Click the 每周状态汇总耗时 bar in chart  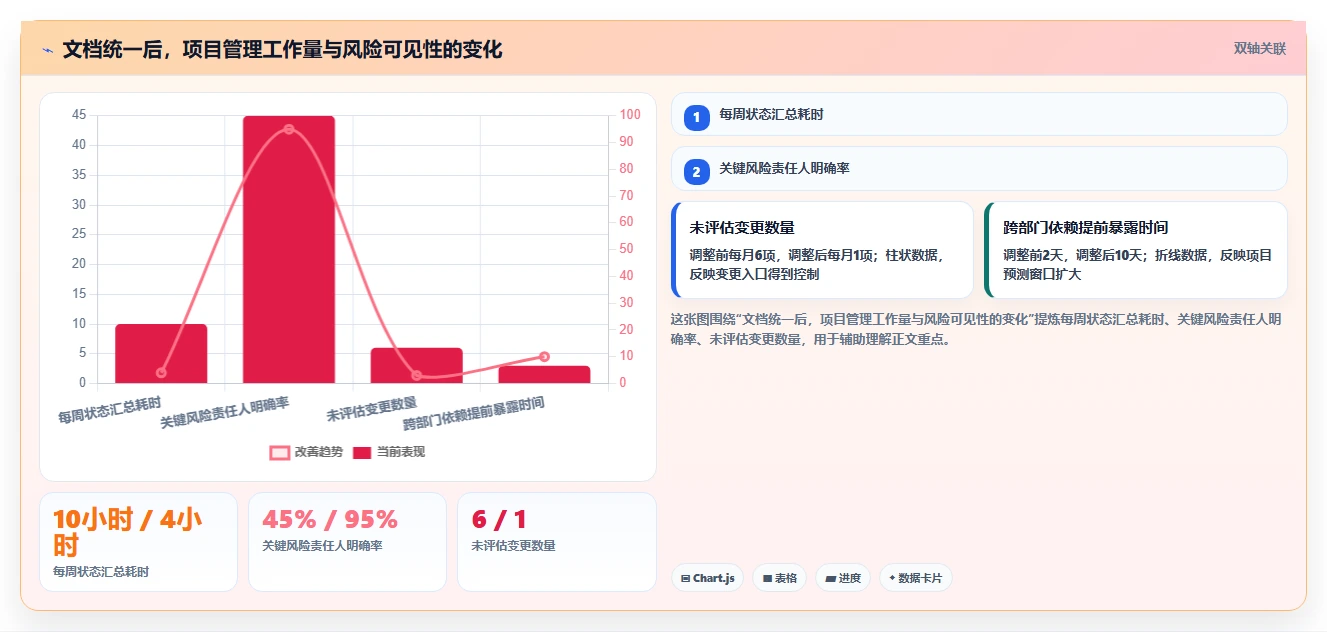161,354
